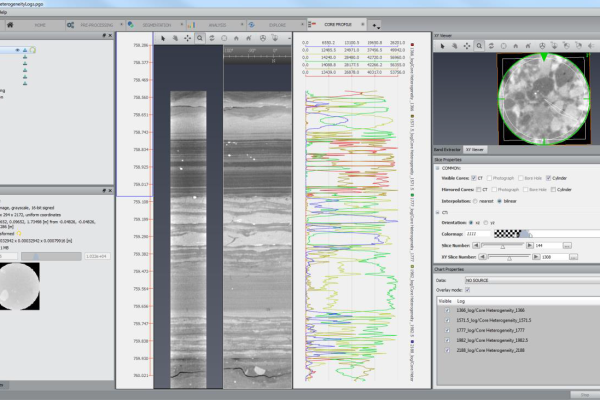
Task: Hide the 1366_log Core Heterogeneity log
Action: point(445,311)
